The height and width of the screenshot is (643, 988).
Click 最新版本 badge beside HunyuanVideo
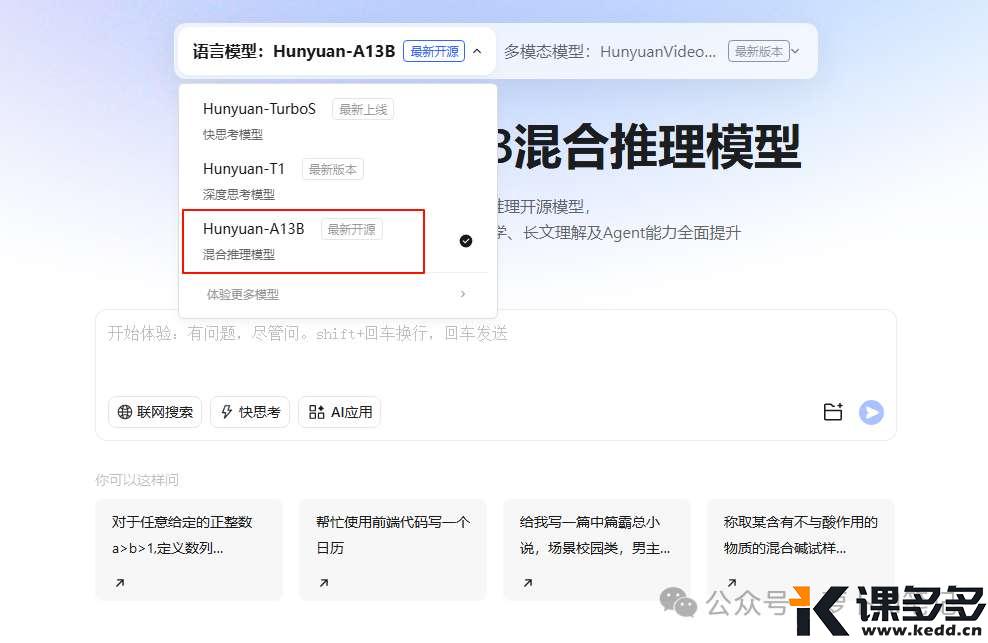759,52
